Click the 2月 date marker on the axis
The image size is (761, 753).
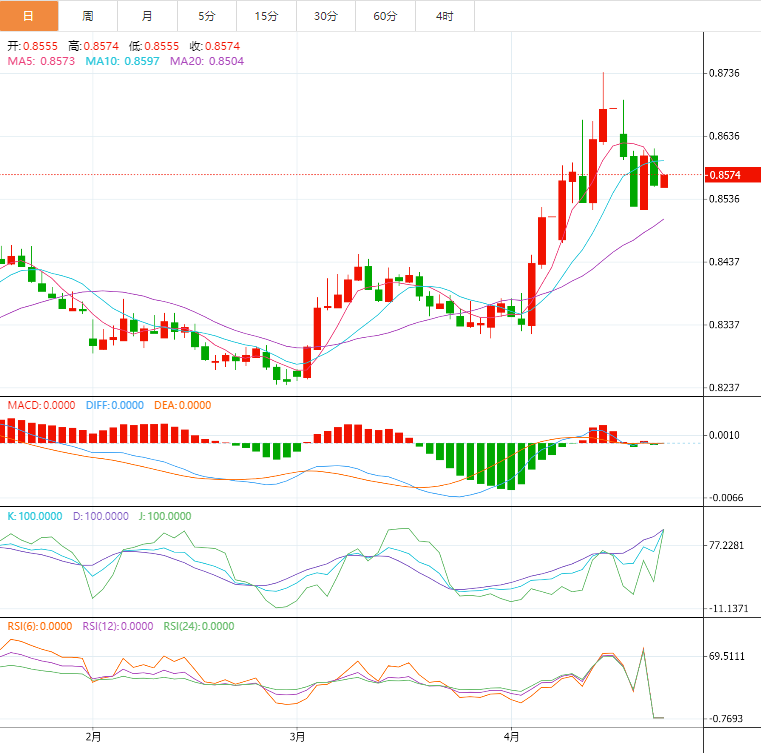pos(93,737)
